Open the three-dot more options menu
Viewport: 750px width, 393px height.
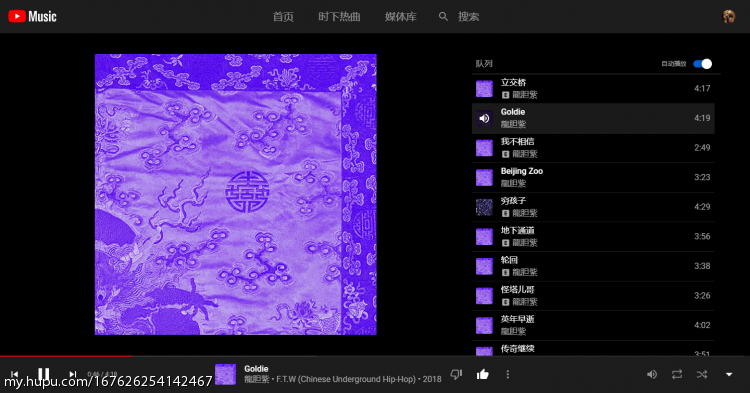point(507,374)
